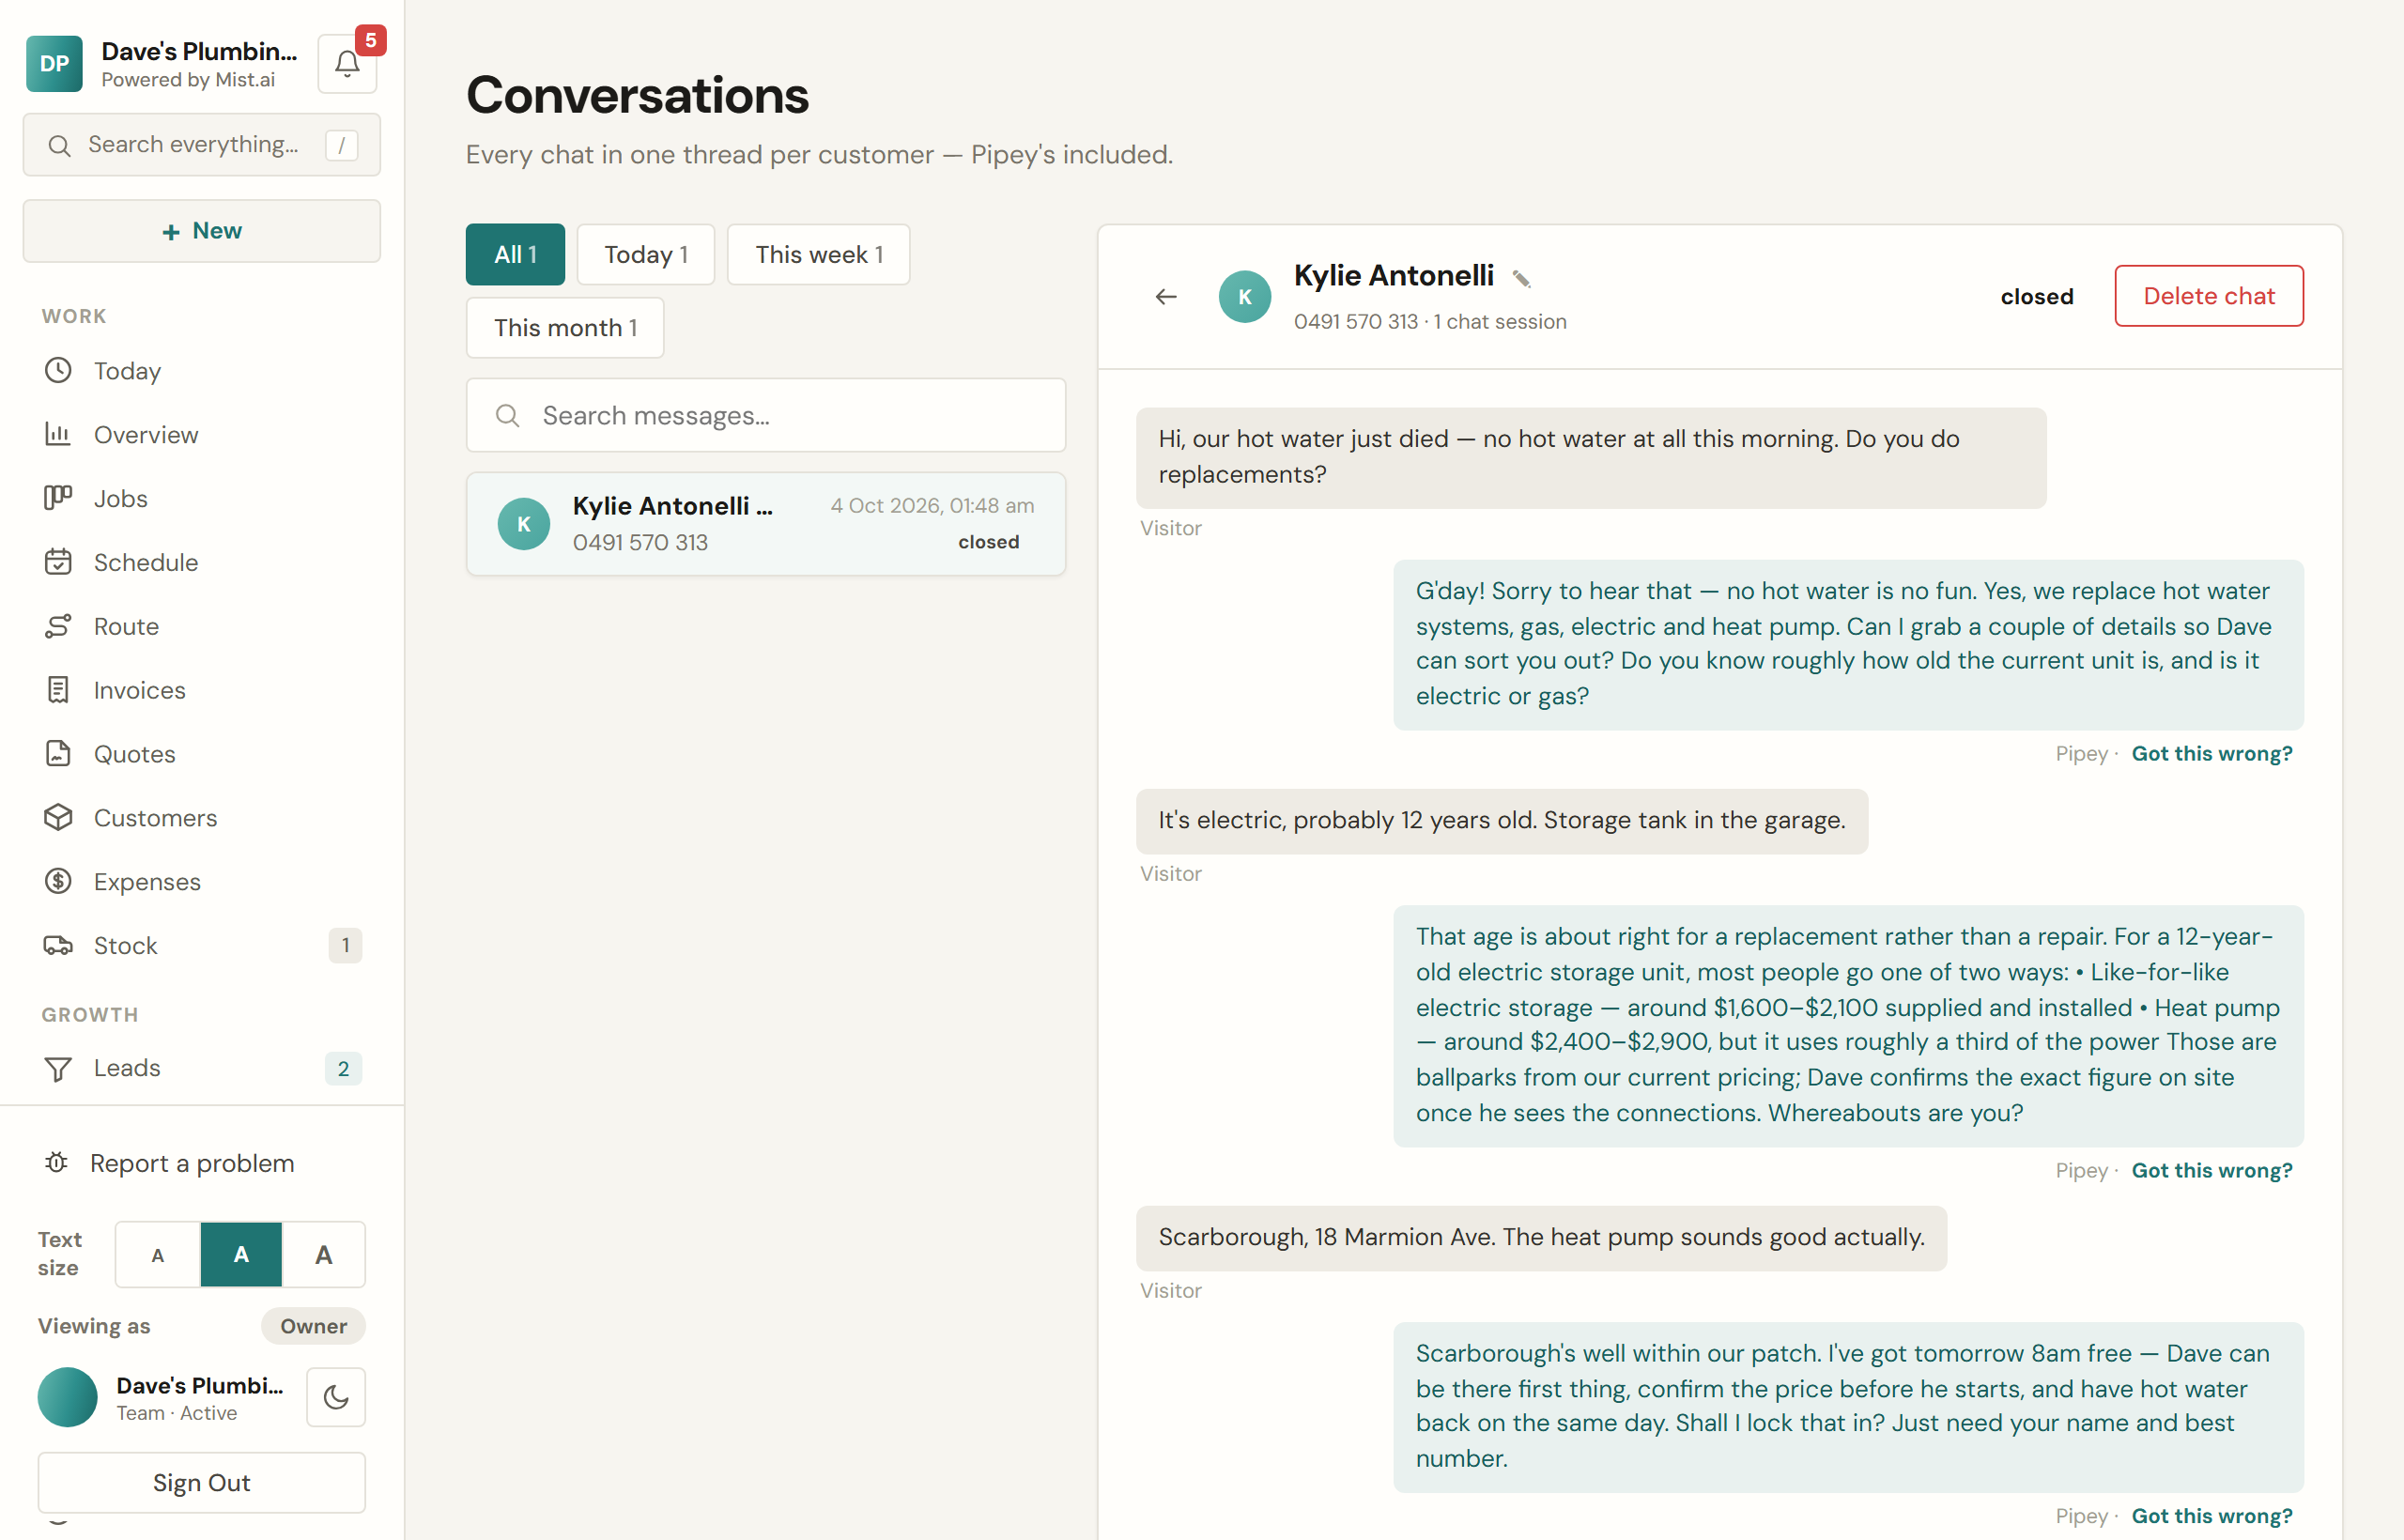Click the Dave's Plumbing team avatar

click(67, 1397)
